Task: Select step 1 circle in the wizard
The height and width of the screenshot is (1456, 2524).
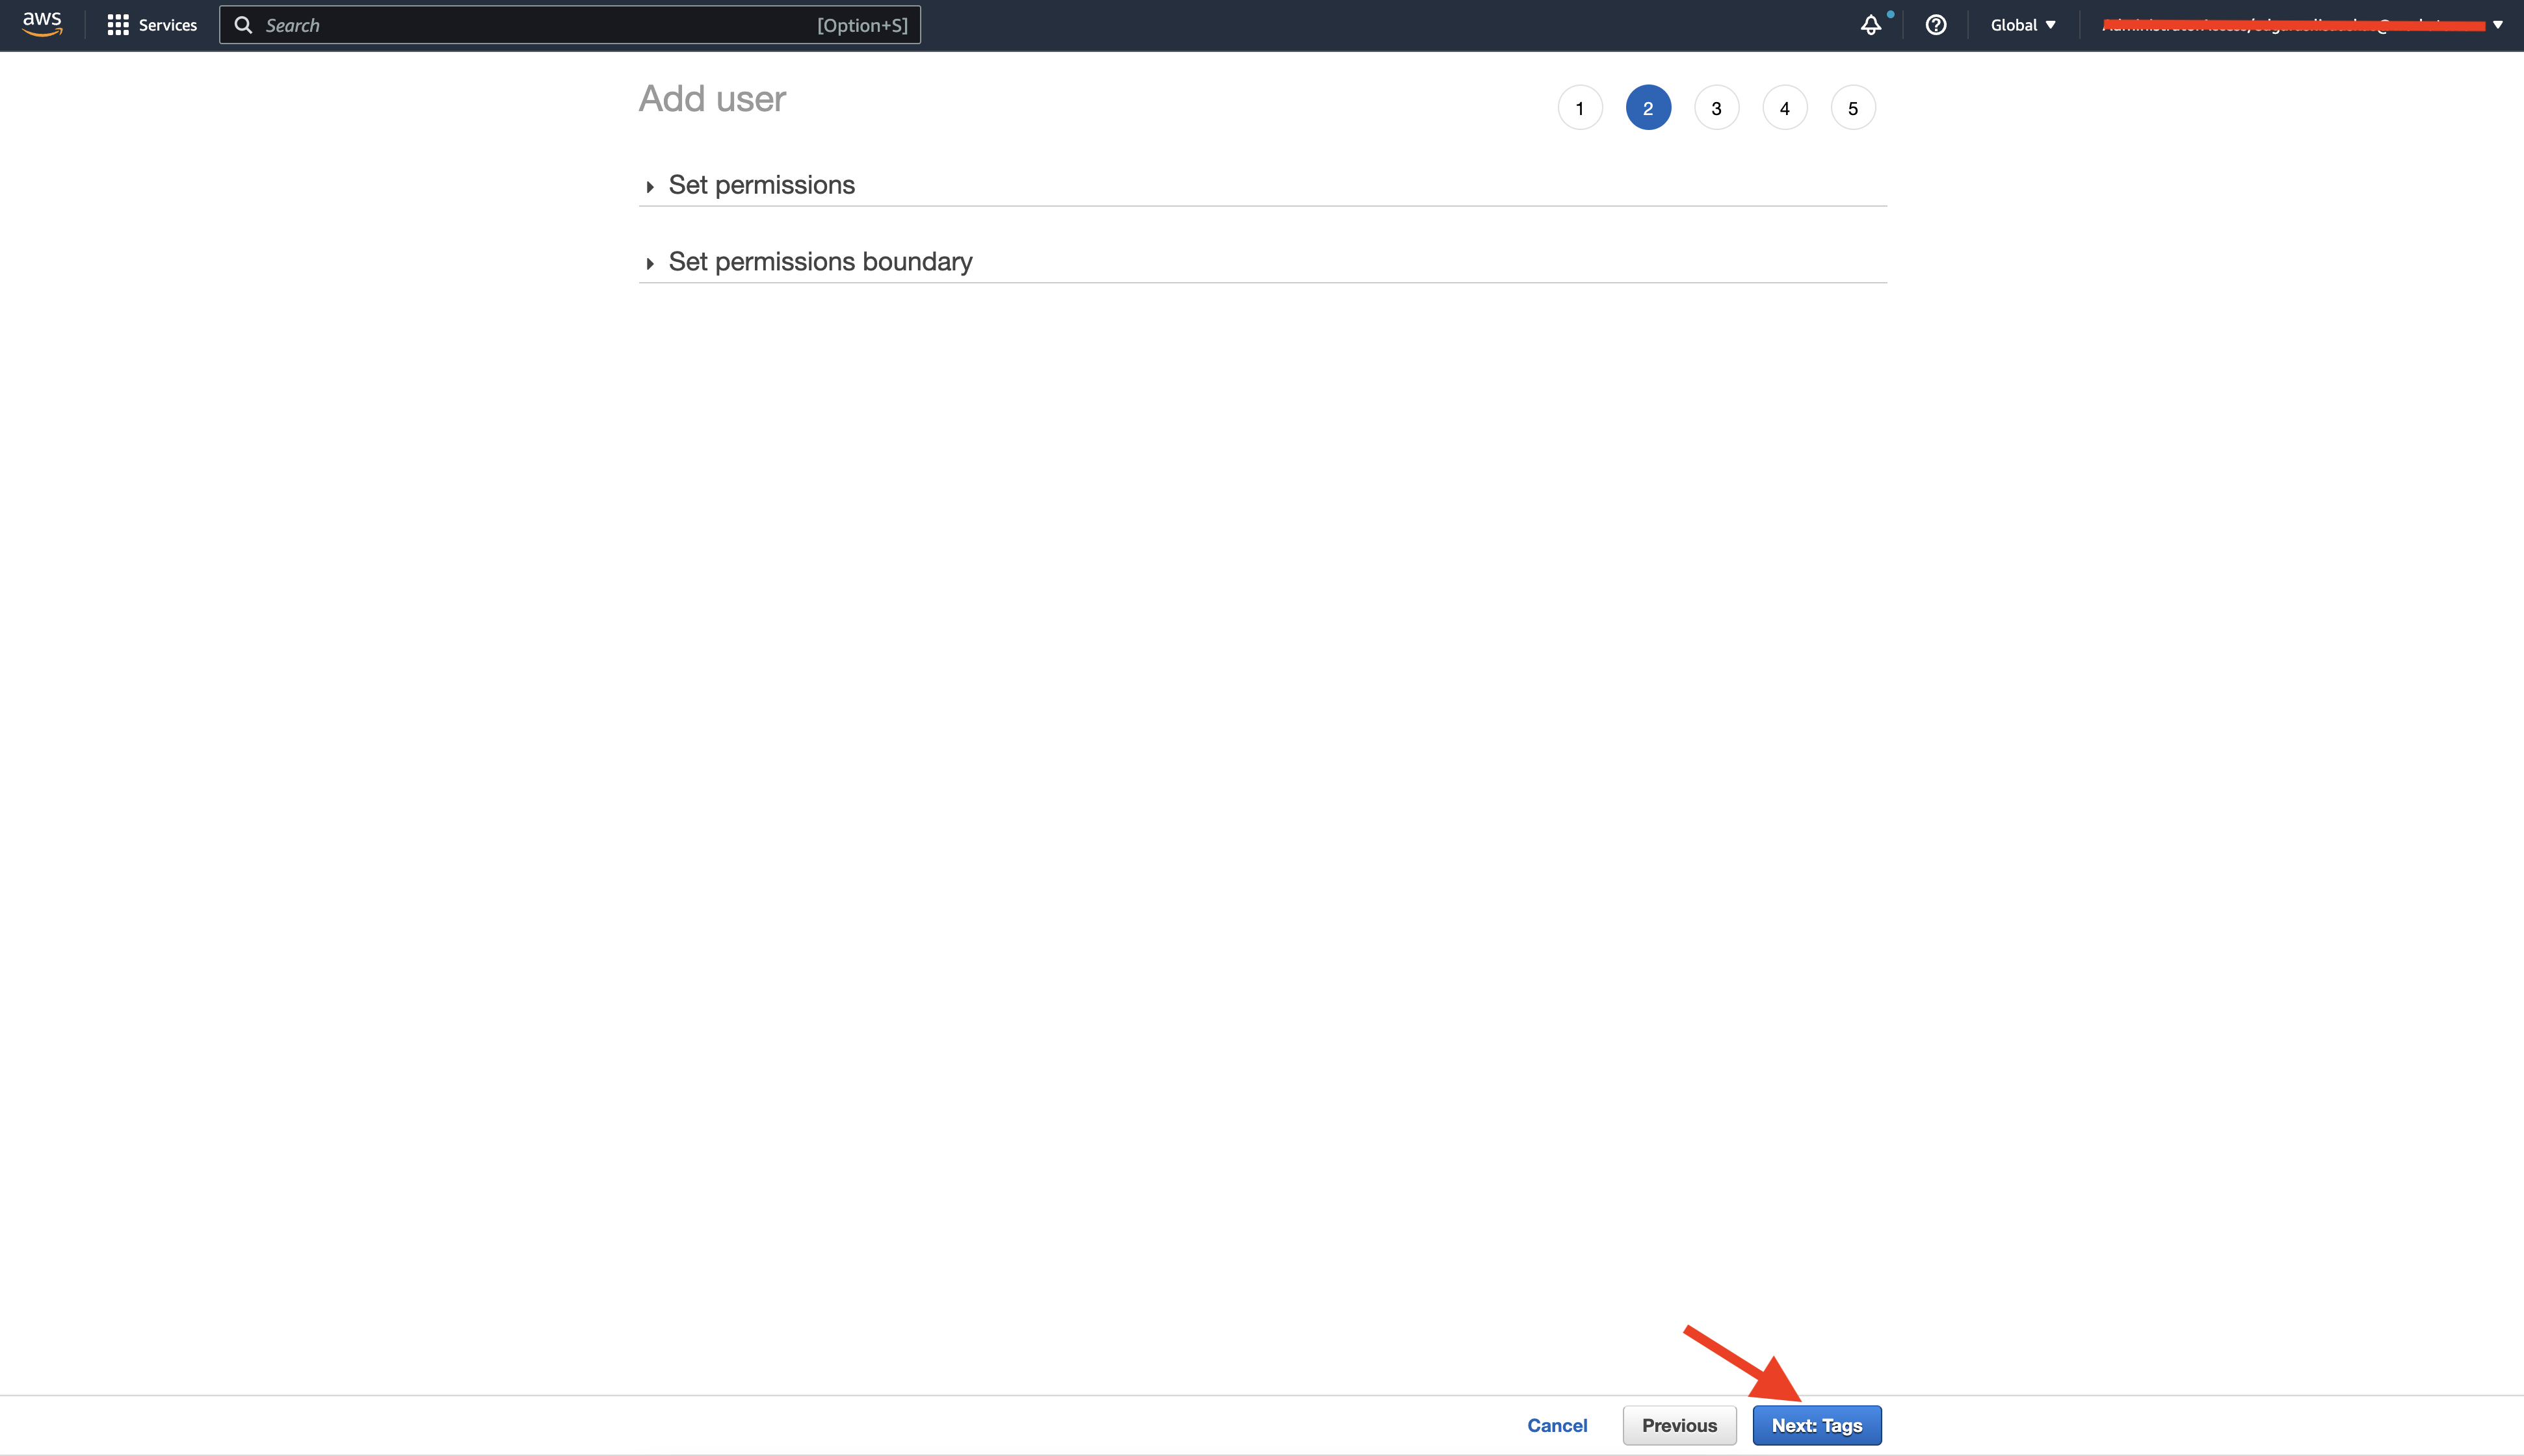Action: tap(1580, 107)
